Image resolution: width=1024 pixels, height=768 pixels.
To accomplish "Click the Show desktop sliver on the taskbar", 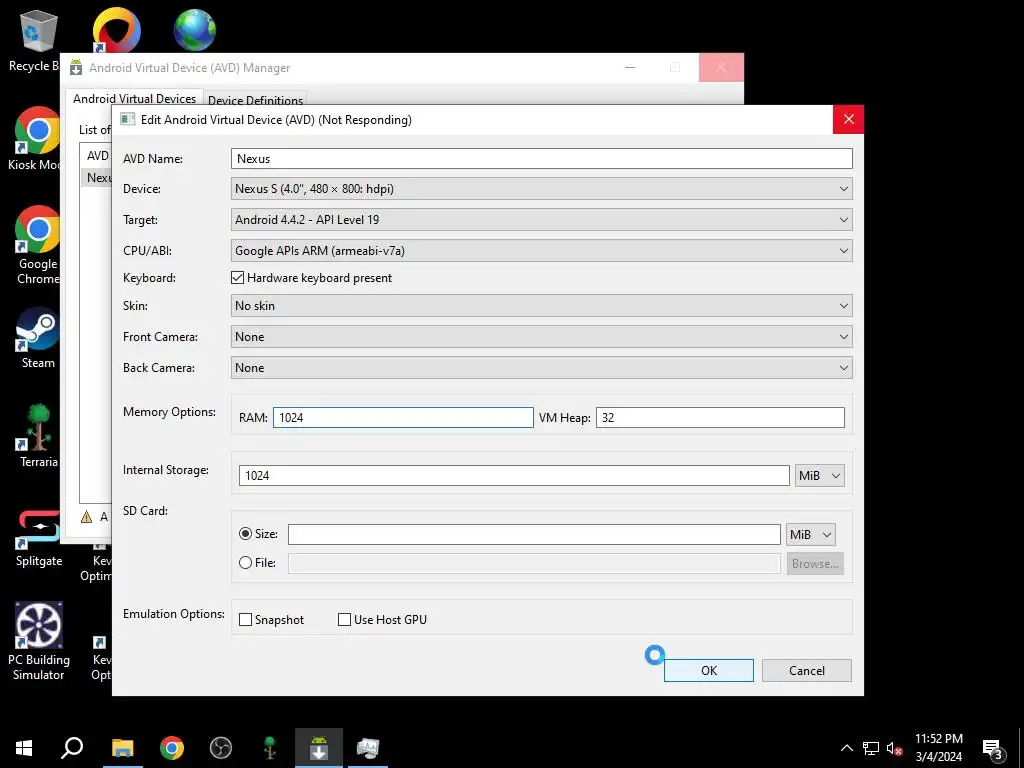I will tap(1021, 748).
